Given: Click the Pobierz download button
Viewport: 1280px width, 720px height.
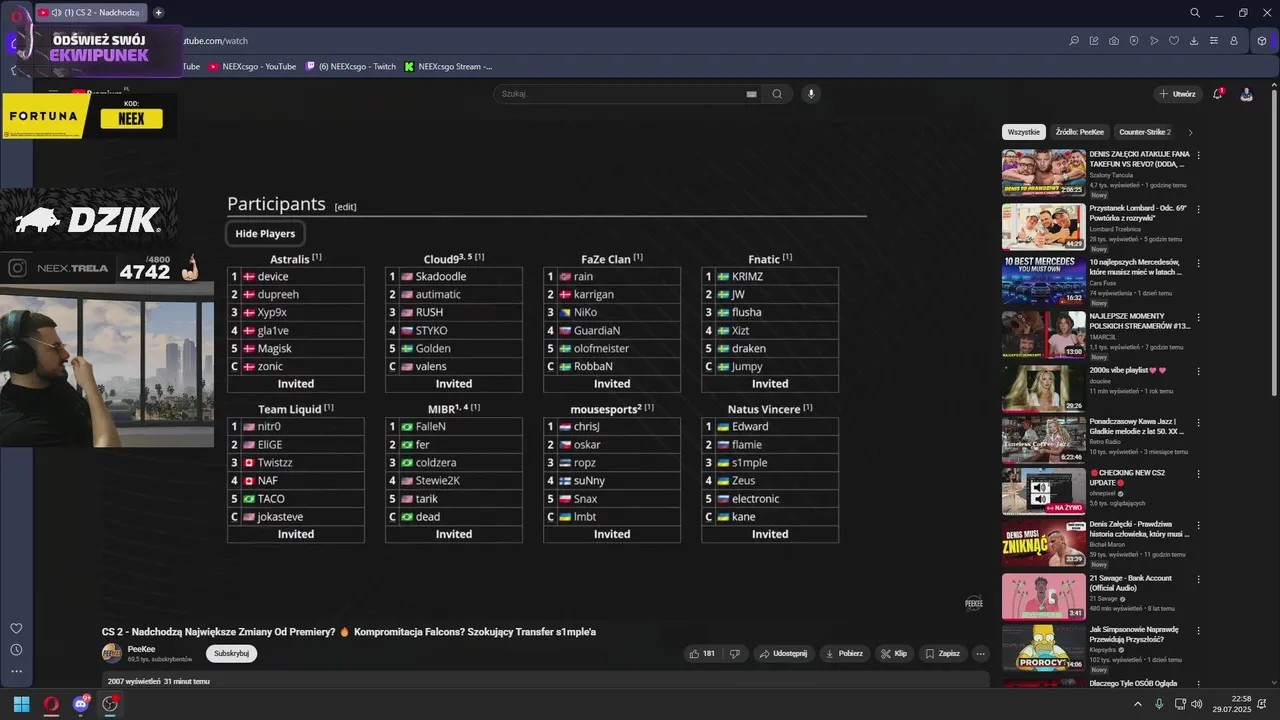Looking at the screenshot, I should click(844, 654).
